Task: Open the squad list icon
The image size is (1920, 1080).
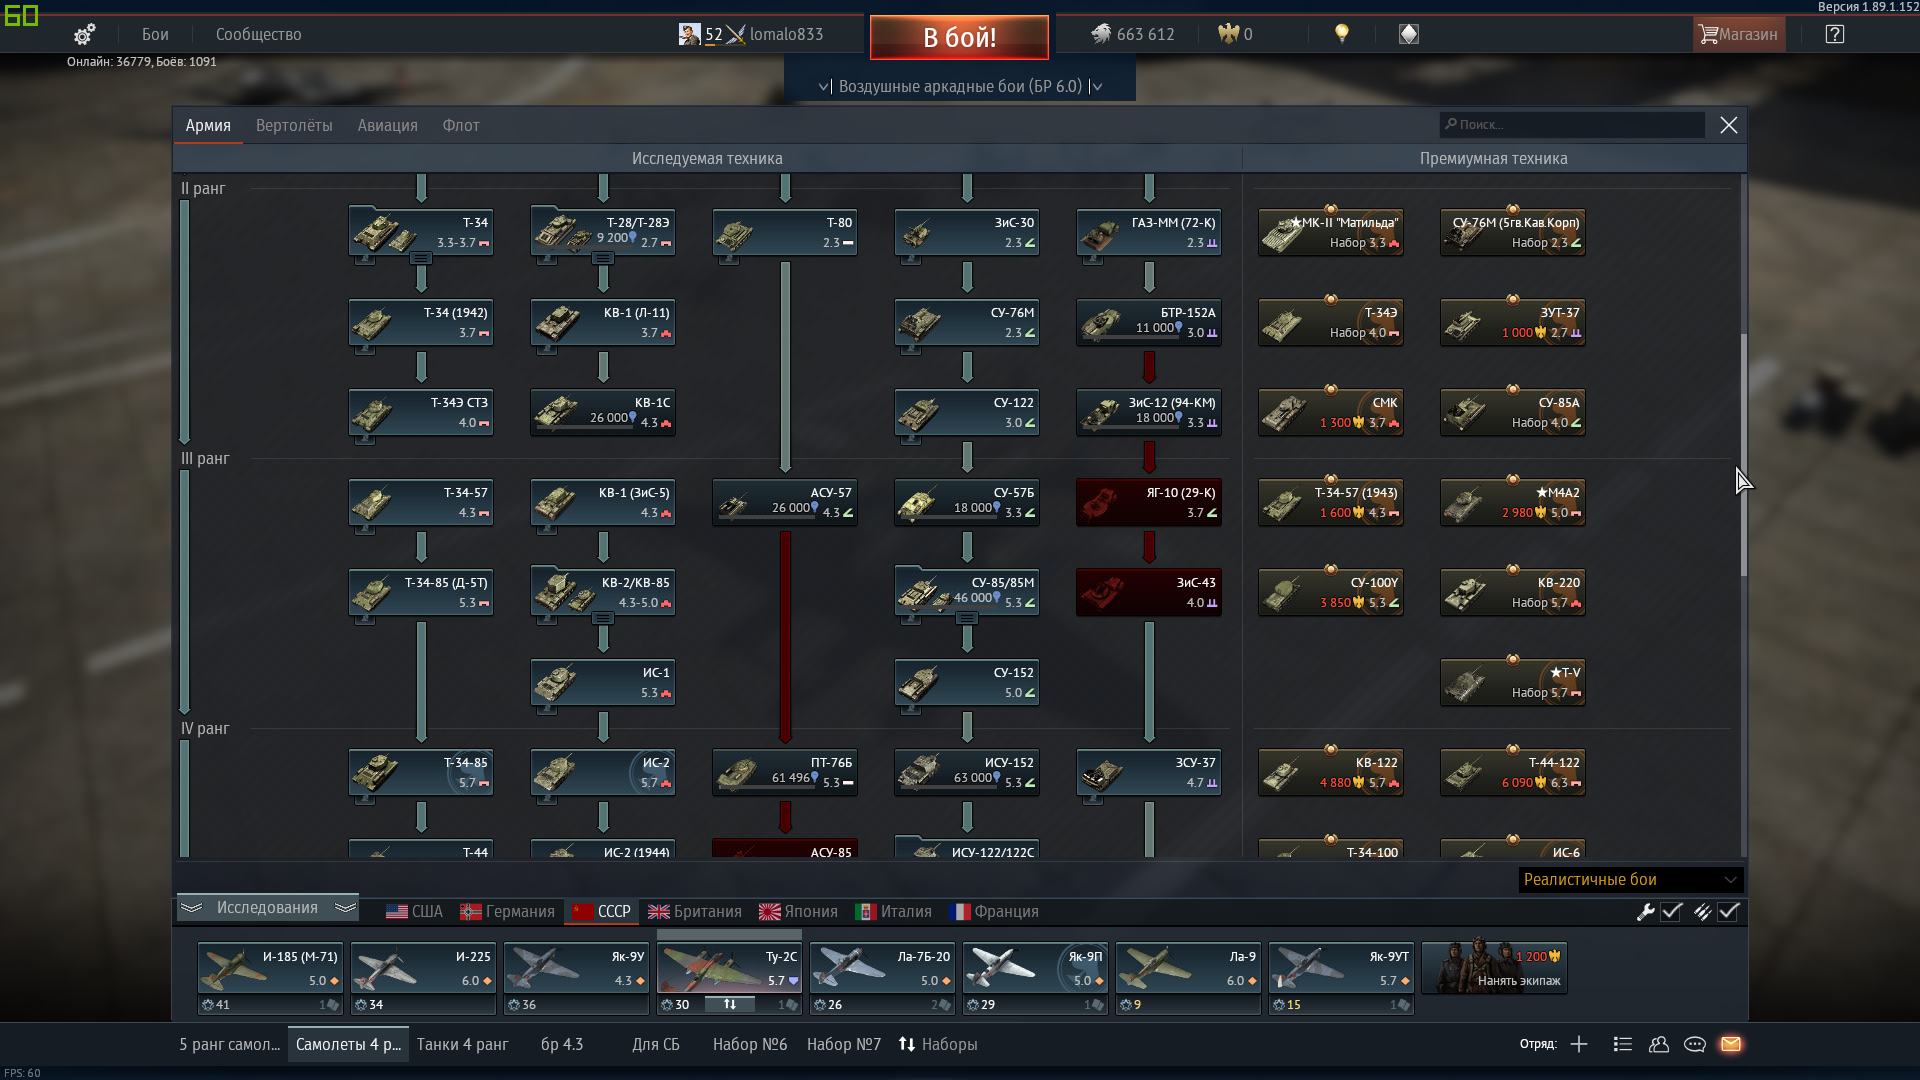Action: [x=1623, y=1044]
